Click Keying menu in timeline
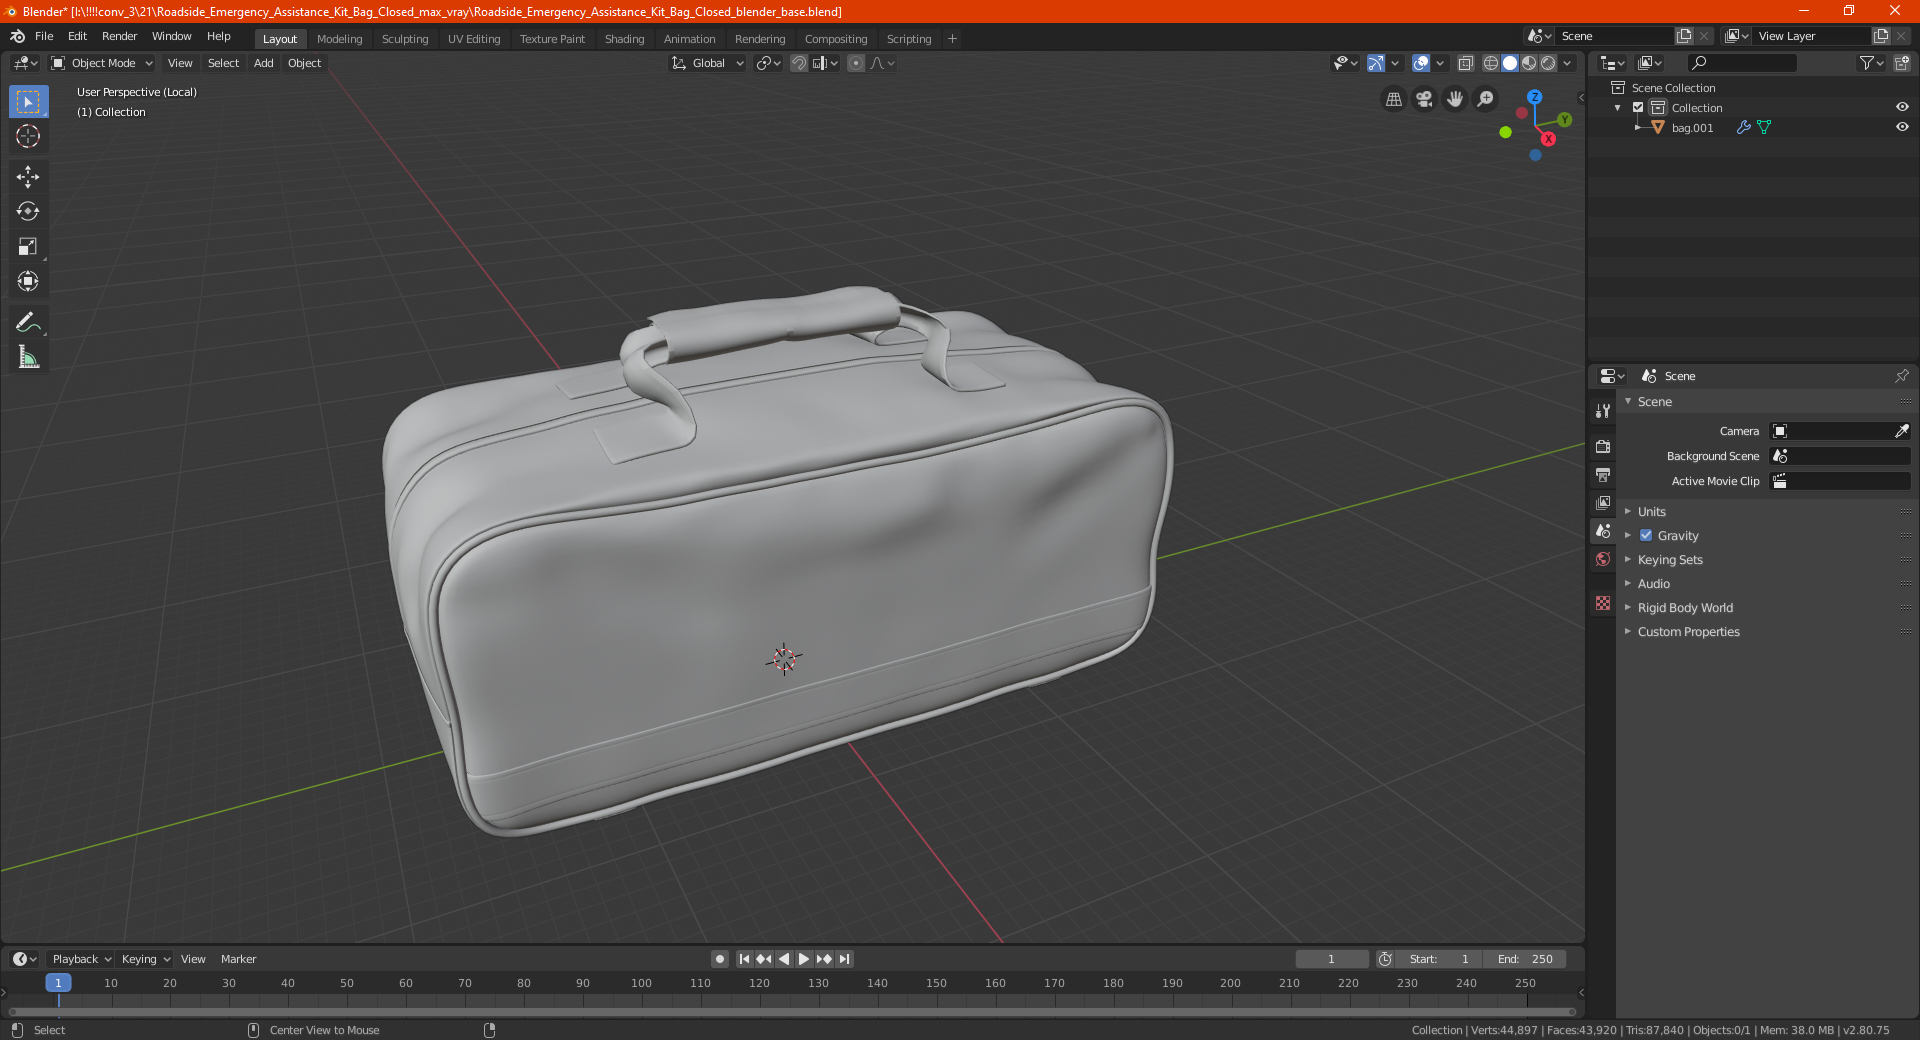1920x1040 pixels. tap(145, 959)
